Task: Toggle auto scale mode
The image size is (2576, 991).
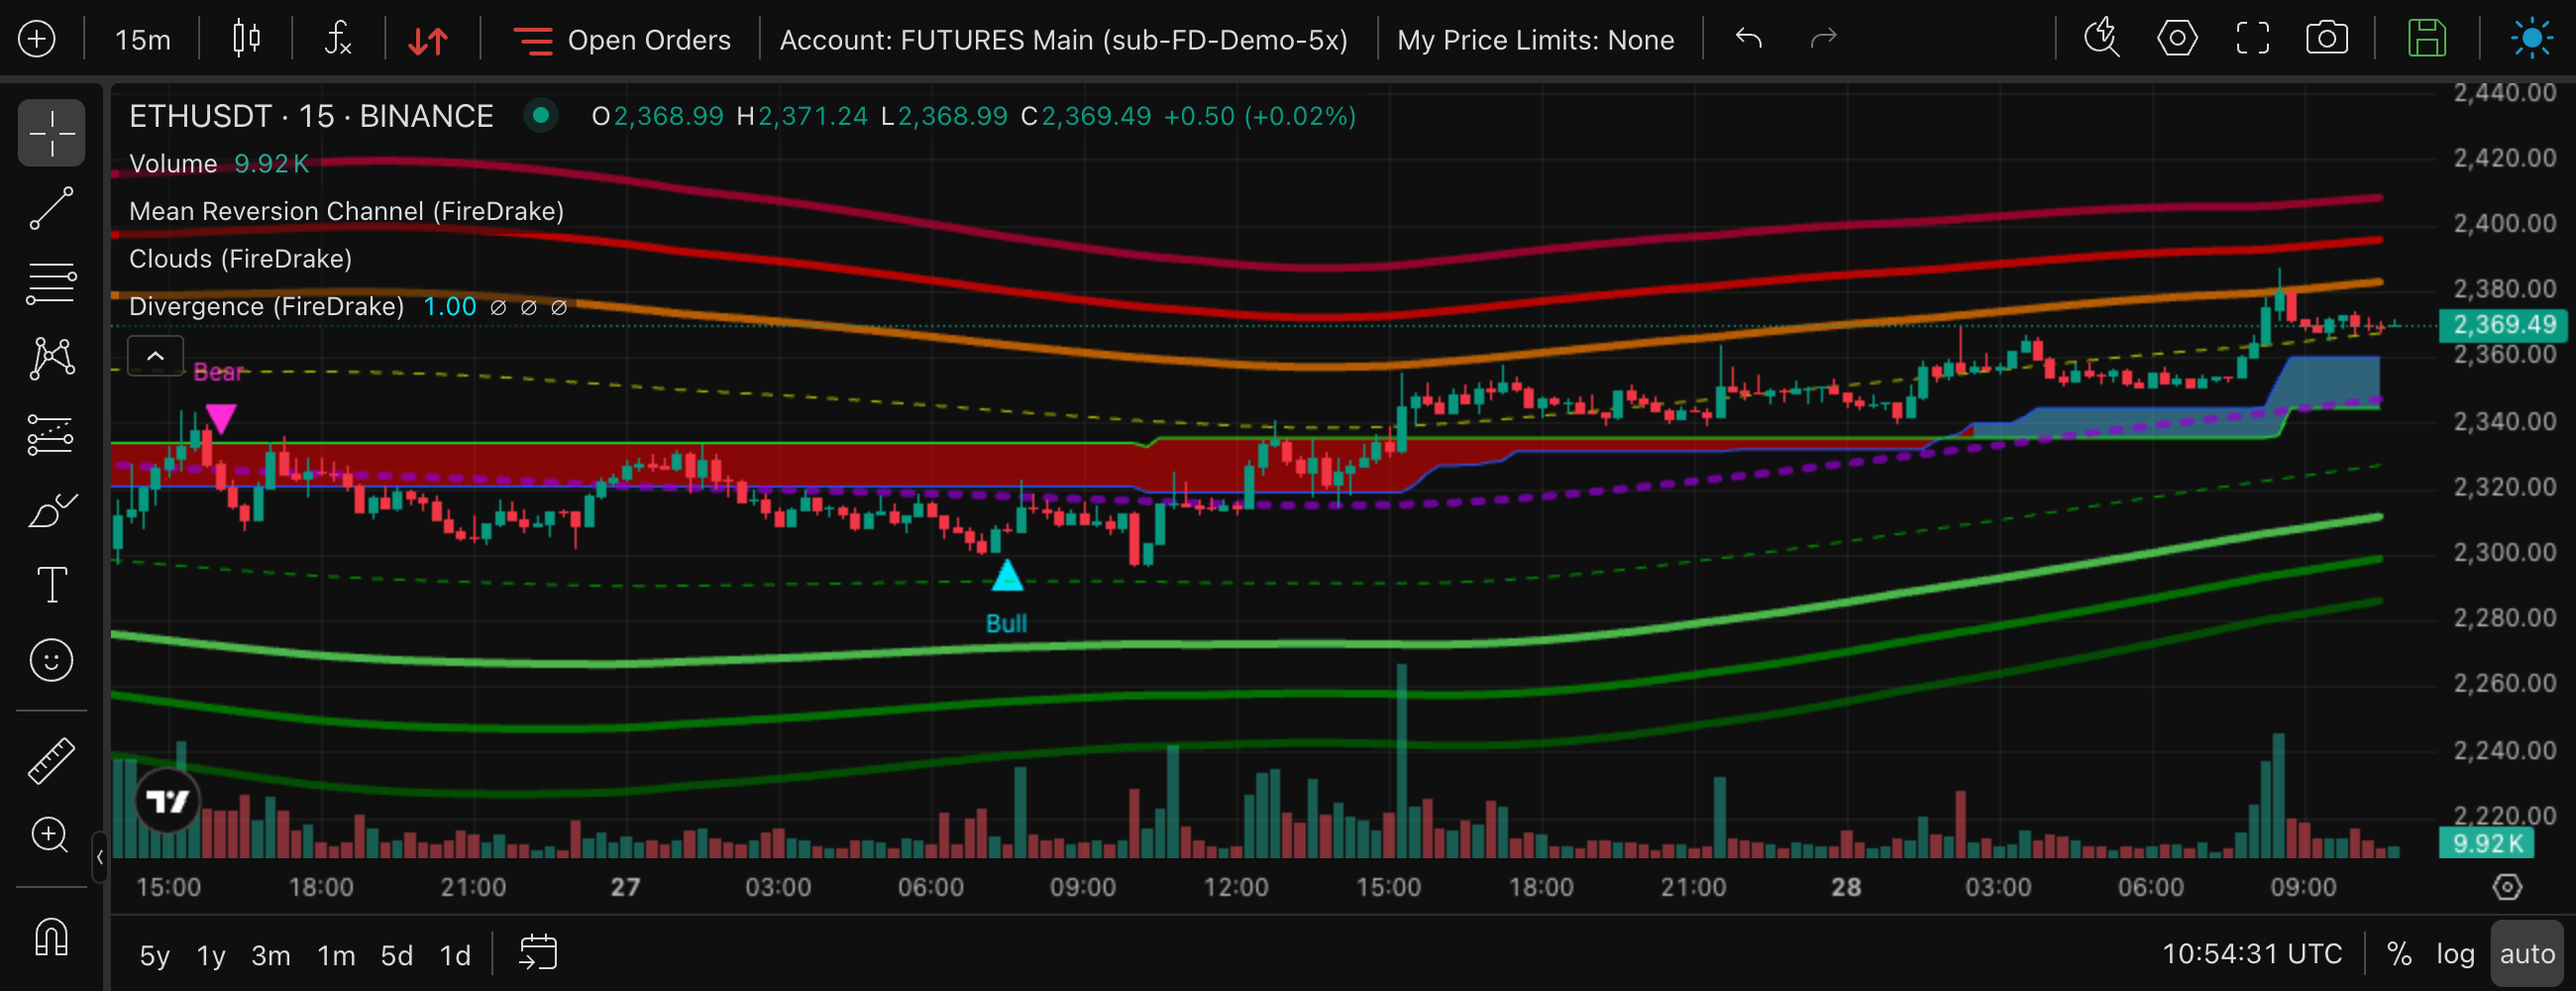Action: [x=2527, y=954]
